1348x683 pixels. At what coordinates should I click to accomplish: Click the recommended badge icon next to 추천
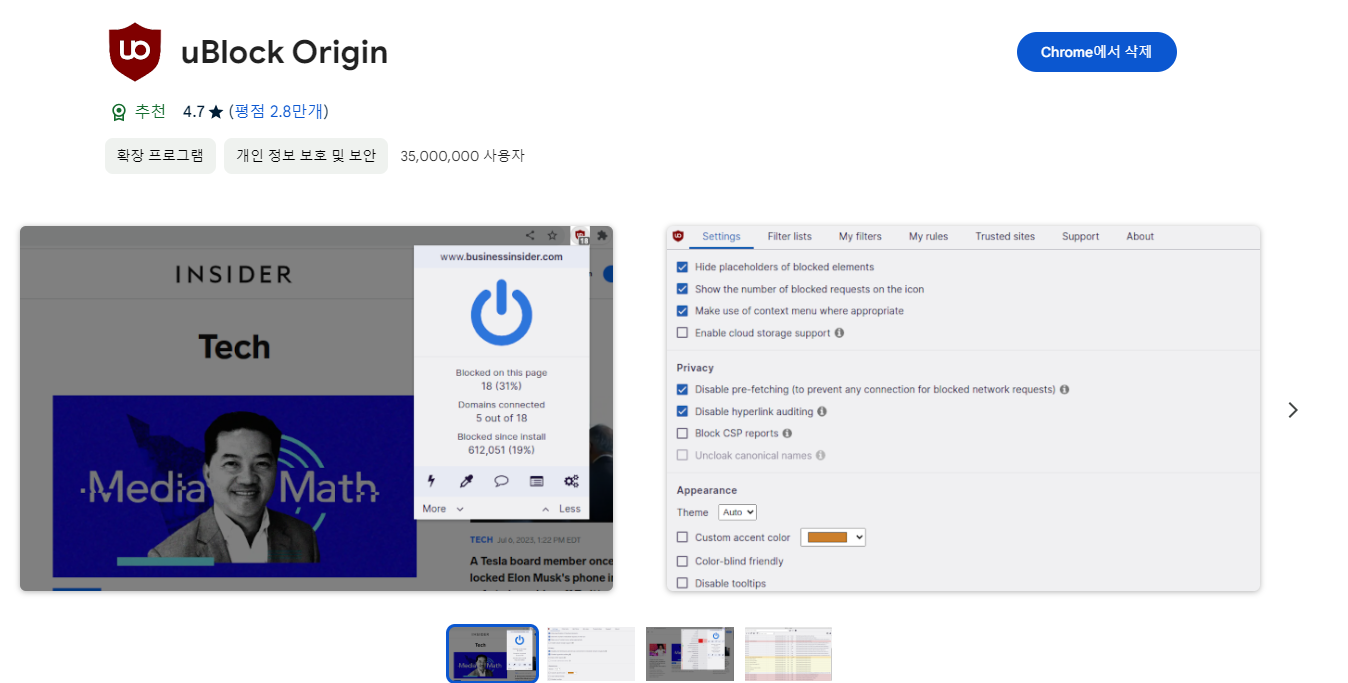tap(119, 112)
